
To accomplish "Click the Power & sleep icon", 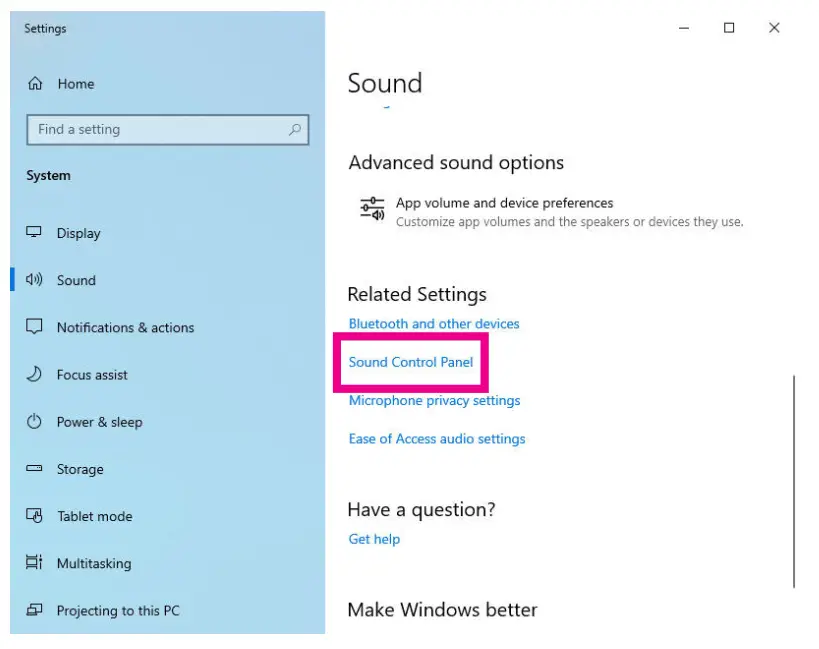I will click(35, 421).
